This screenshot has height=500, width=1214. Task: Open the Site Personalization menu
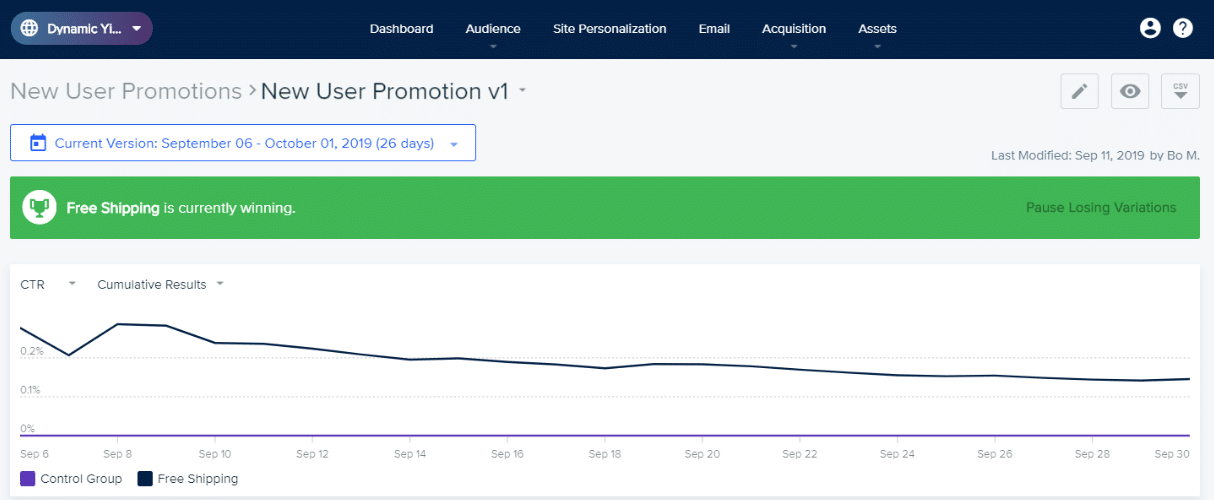click(x=609, y=29)
